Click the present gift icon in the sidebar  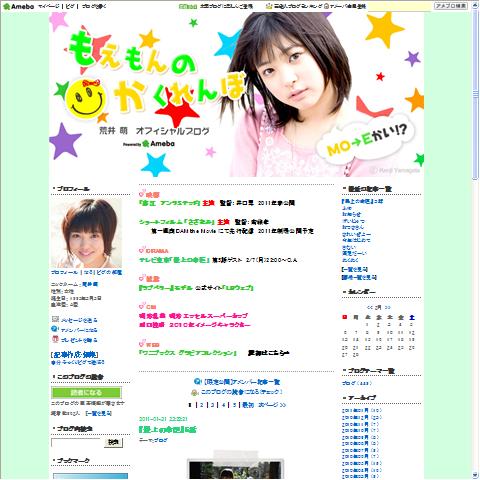coord(55,339)
